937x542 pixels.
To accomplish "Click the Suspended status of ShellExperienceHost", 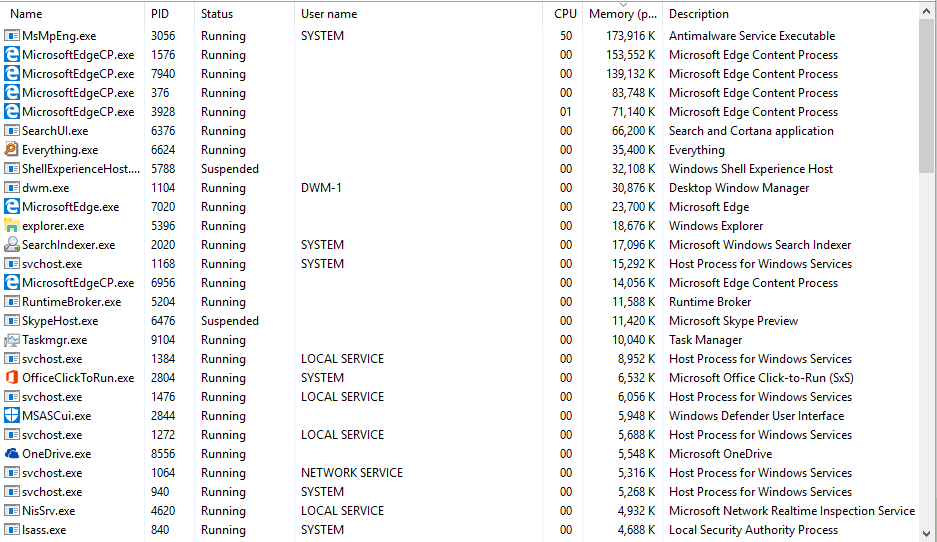I will click(230, 169).
